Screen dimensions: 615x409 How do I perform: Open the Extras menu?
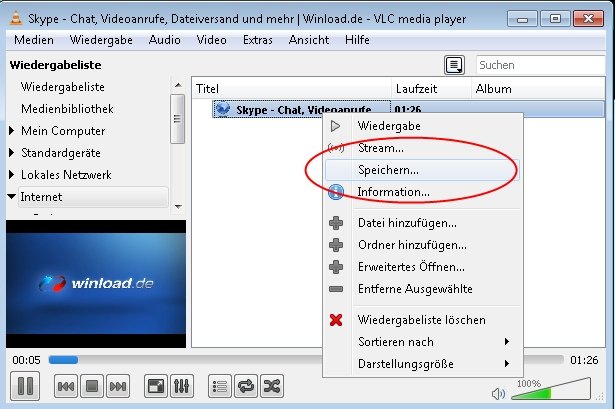(x=258, y=40)
